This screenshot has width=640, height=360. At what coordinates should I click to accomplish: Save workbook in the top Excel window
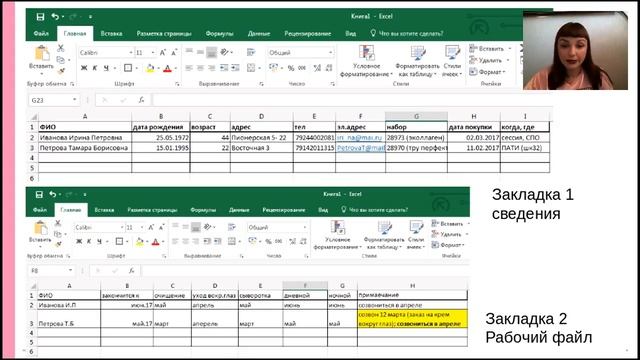tap(40, 17)
